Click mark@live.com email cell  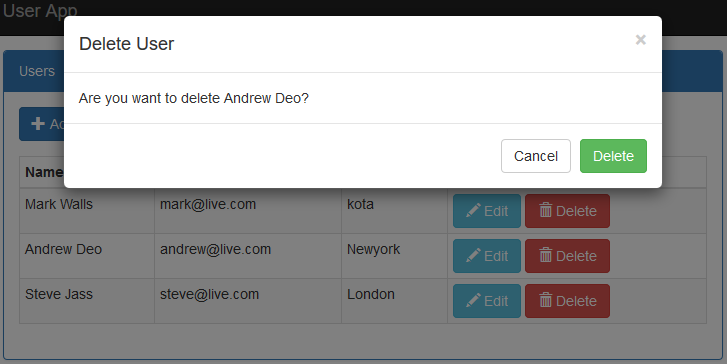(x=248, y=211)
